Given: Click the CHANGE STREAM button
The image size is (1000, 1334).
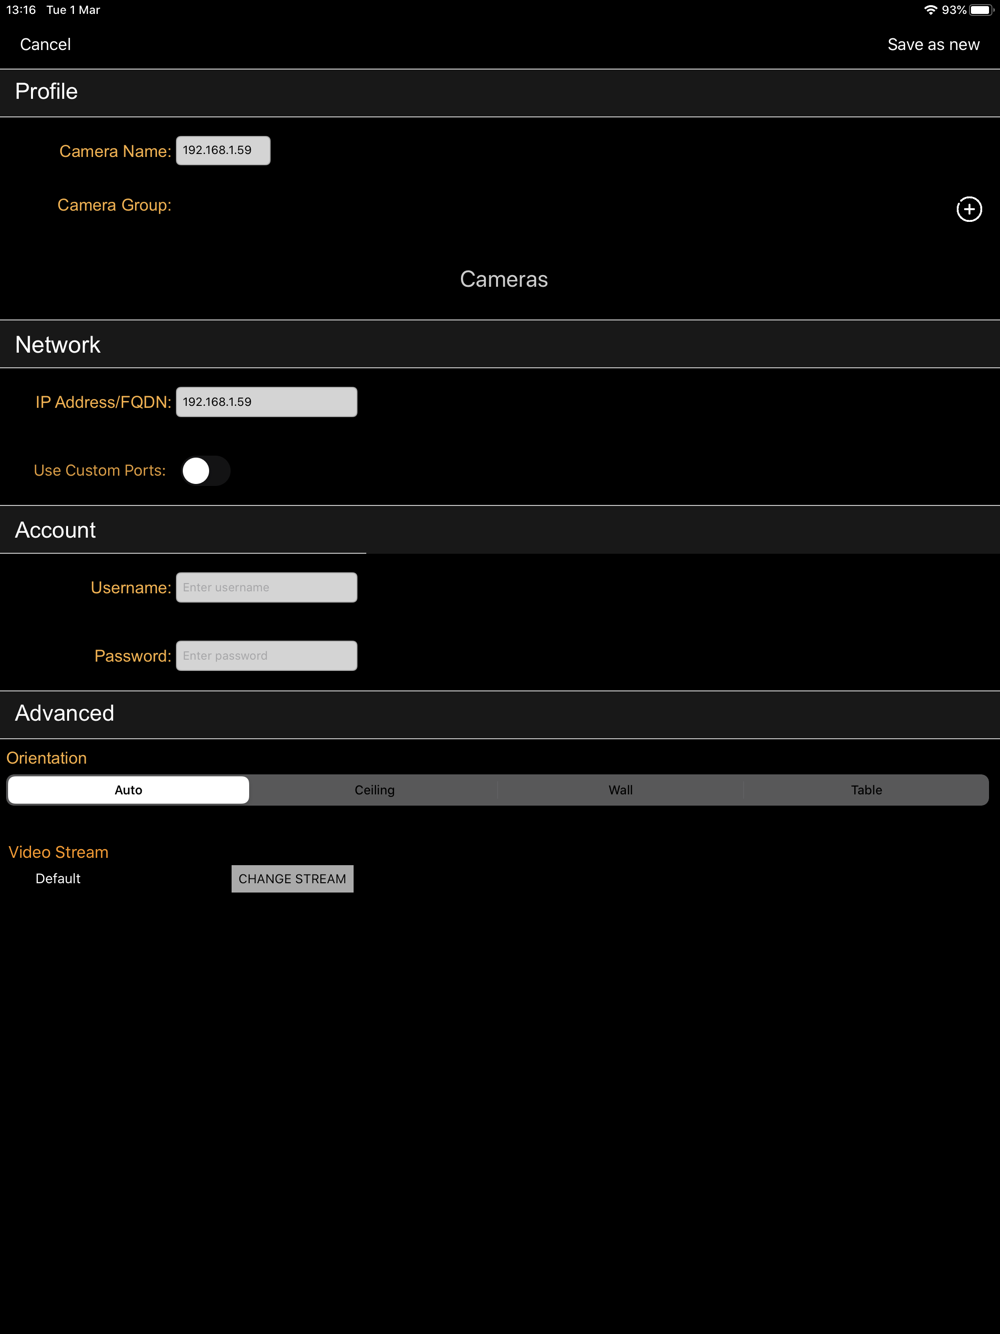Looking at the screenshot, I should click(x=292, y=879).
